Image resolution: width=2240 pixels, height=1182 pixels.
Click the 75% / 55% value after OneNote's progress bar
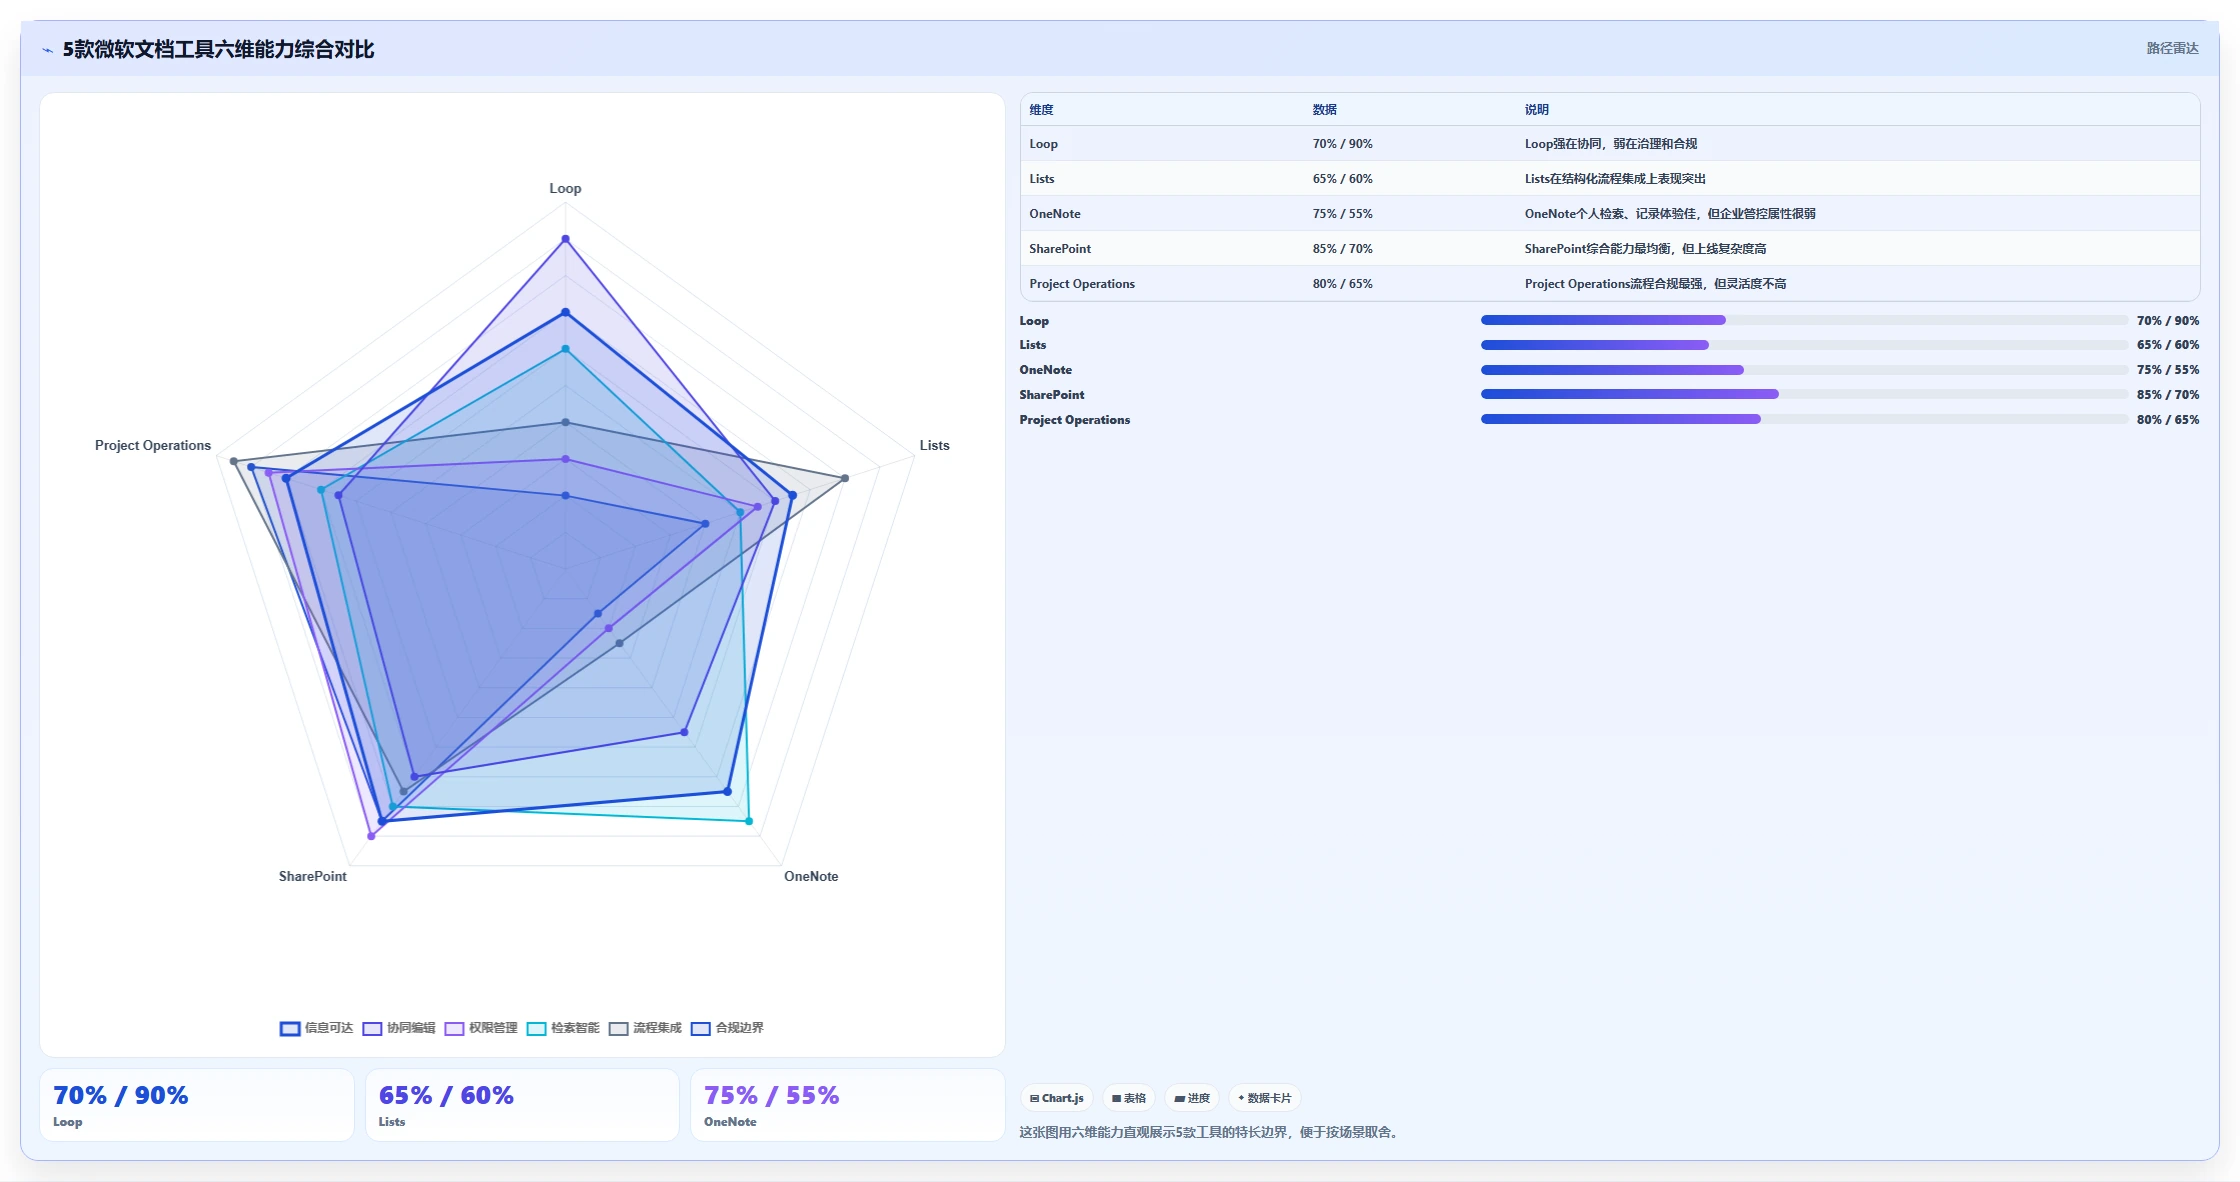point(2168,370)
